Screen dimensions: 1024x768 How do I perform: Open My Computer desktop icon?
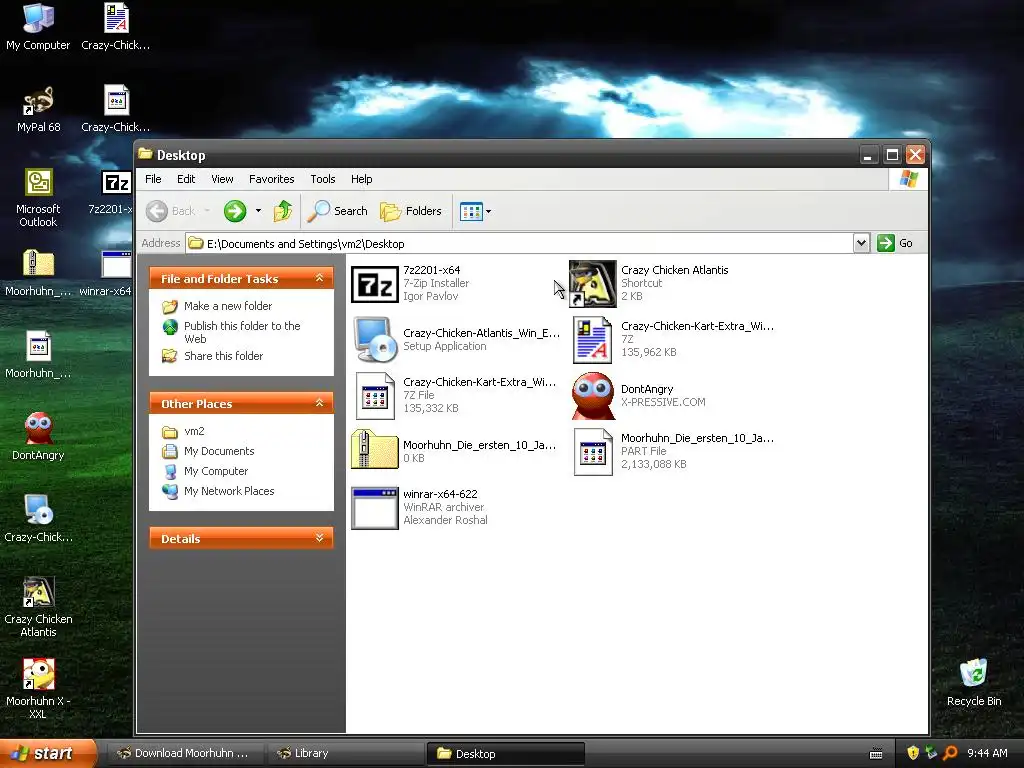[38, 26]
